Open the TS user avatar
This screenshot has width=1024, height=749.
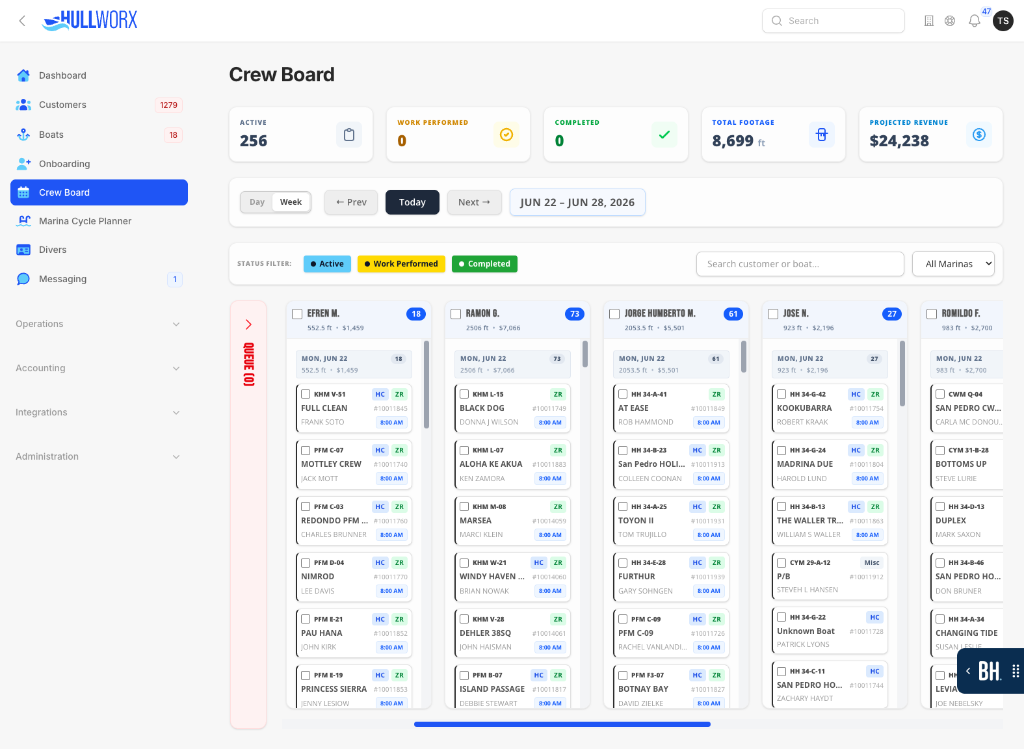coord(1002,21)
